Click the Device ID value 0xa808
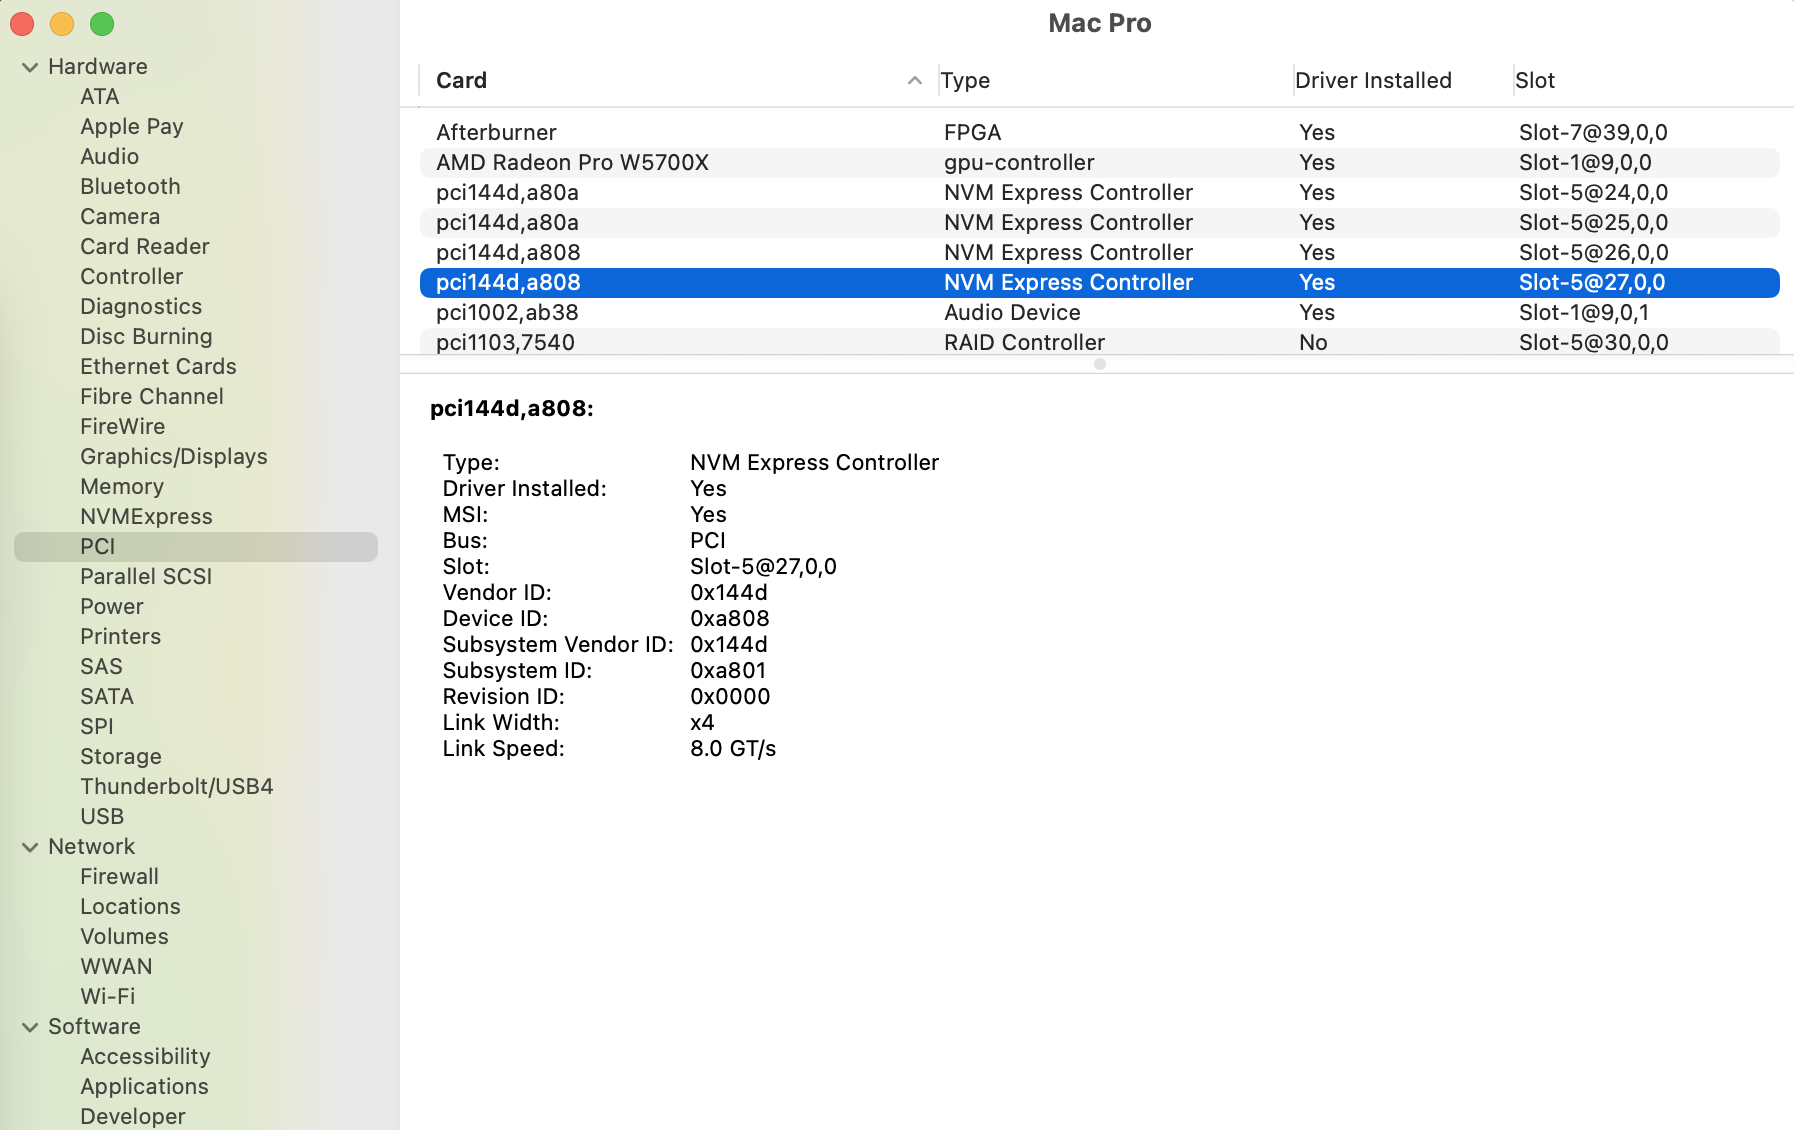 tap(730, 619)
